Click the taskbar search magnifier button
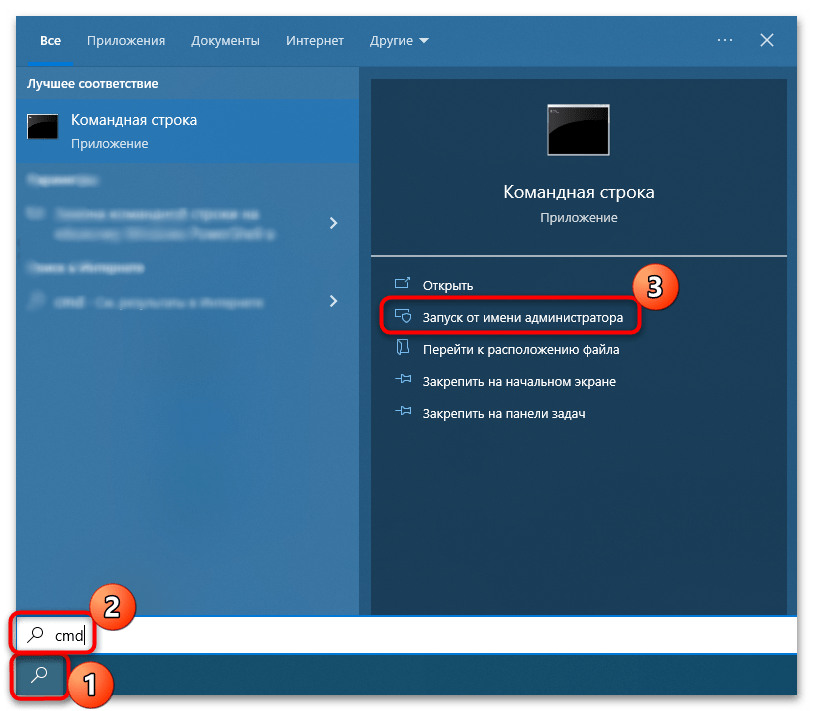Viewport: 813px width, 711px height. [39, 675]
